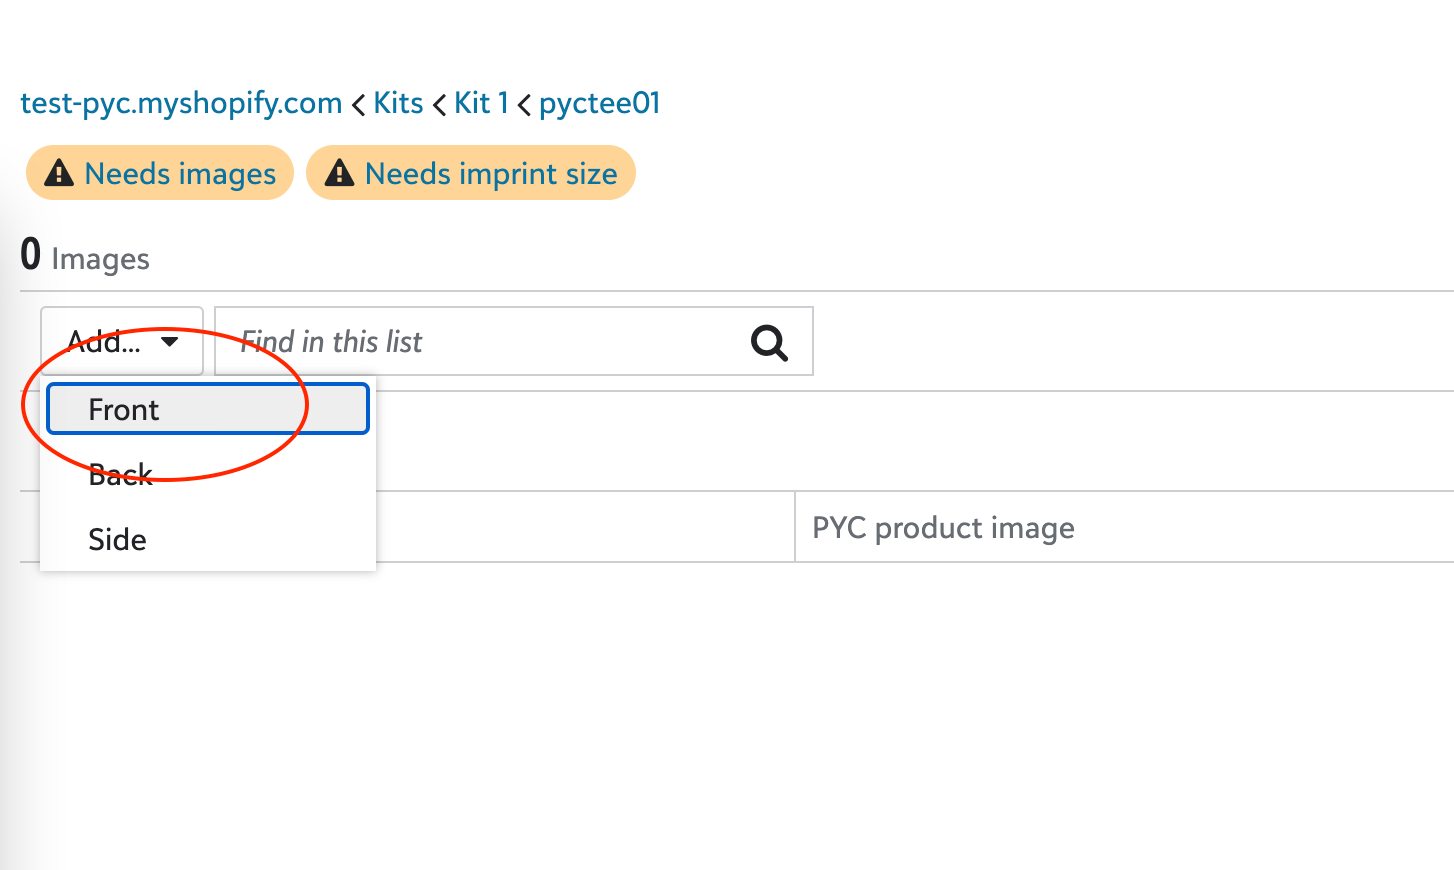Viewport: 1454px width, 870px height.
Task: Click warning triangle in Needs images badge
Action: pos(60,173)
